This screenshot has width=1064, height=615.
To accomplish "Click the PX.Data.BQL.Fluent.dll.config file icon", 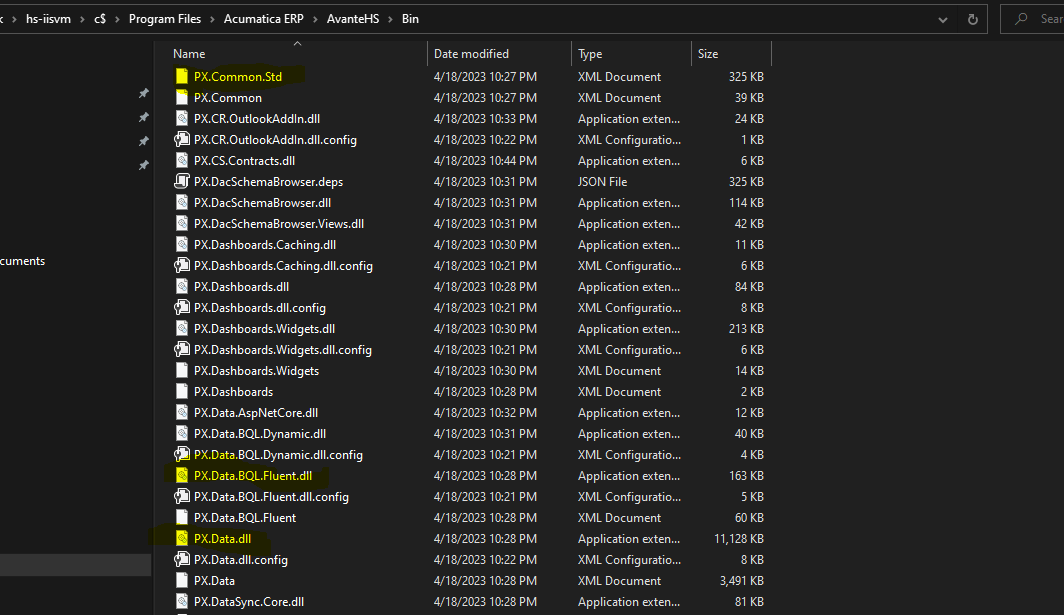I will [181, 497].
